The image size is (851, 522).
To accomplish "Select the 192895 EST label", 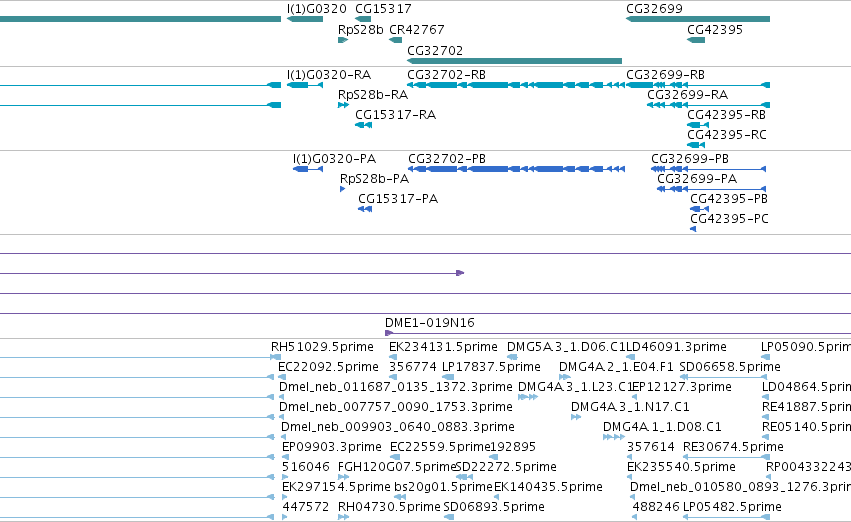I will 513,447.
